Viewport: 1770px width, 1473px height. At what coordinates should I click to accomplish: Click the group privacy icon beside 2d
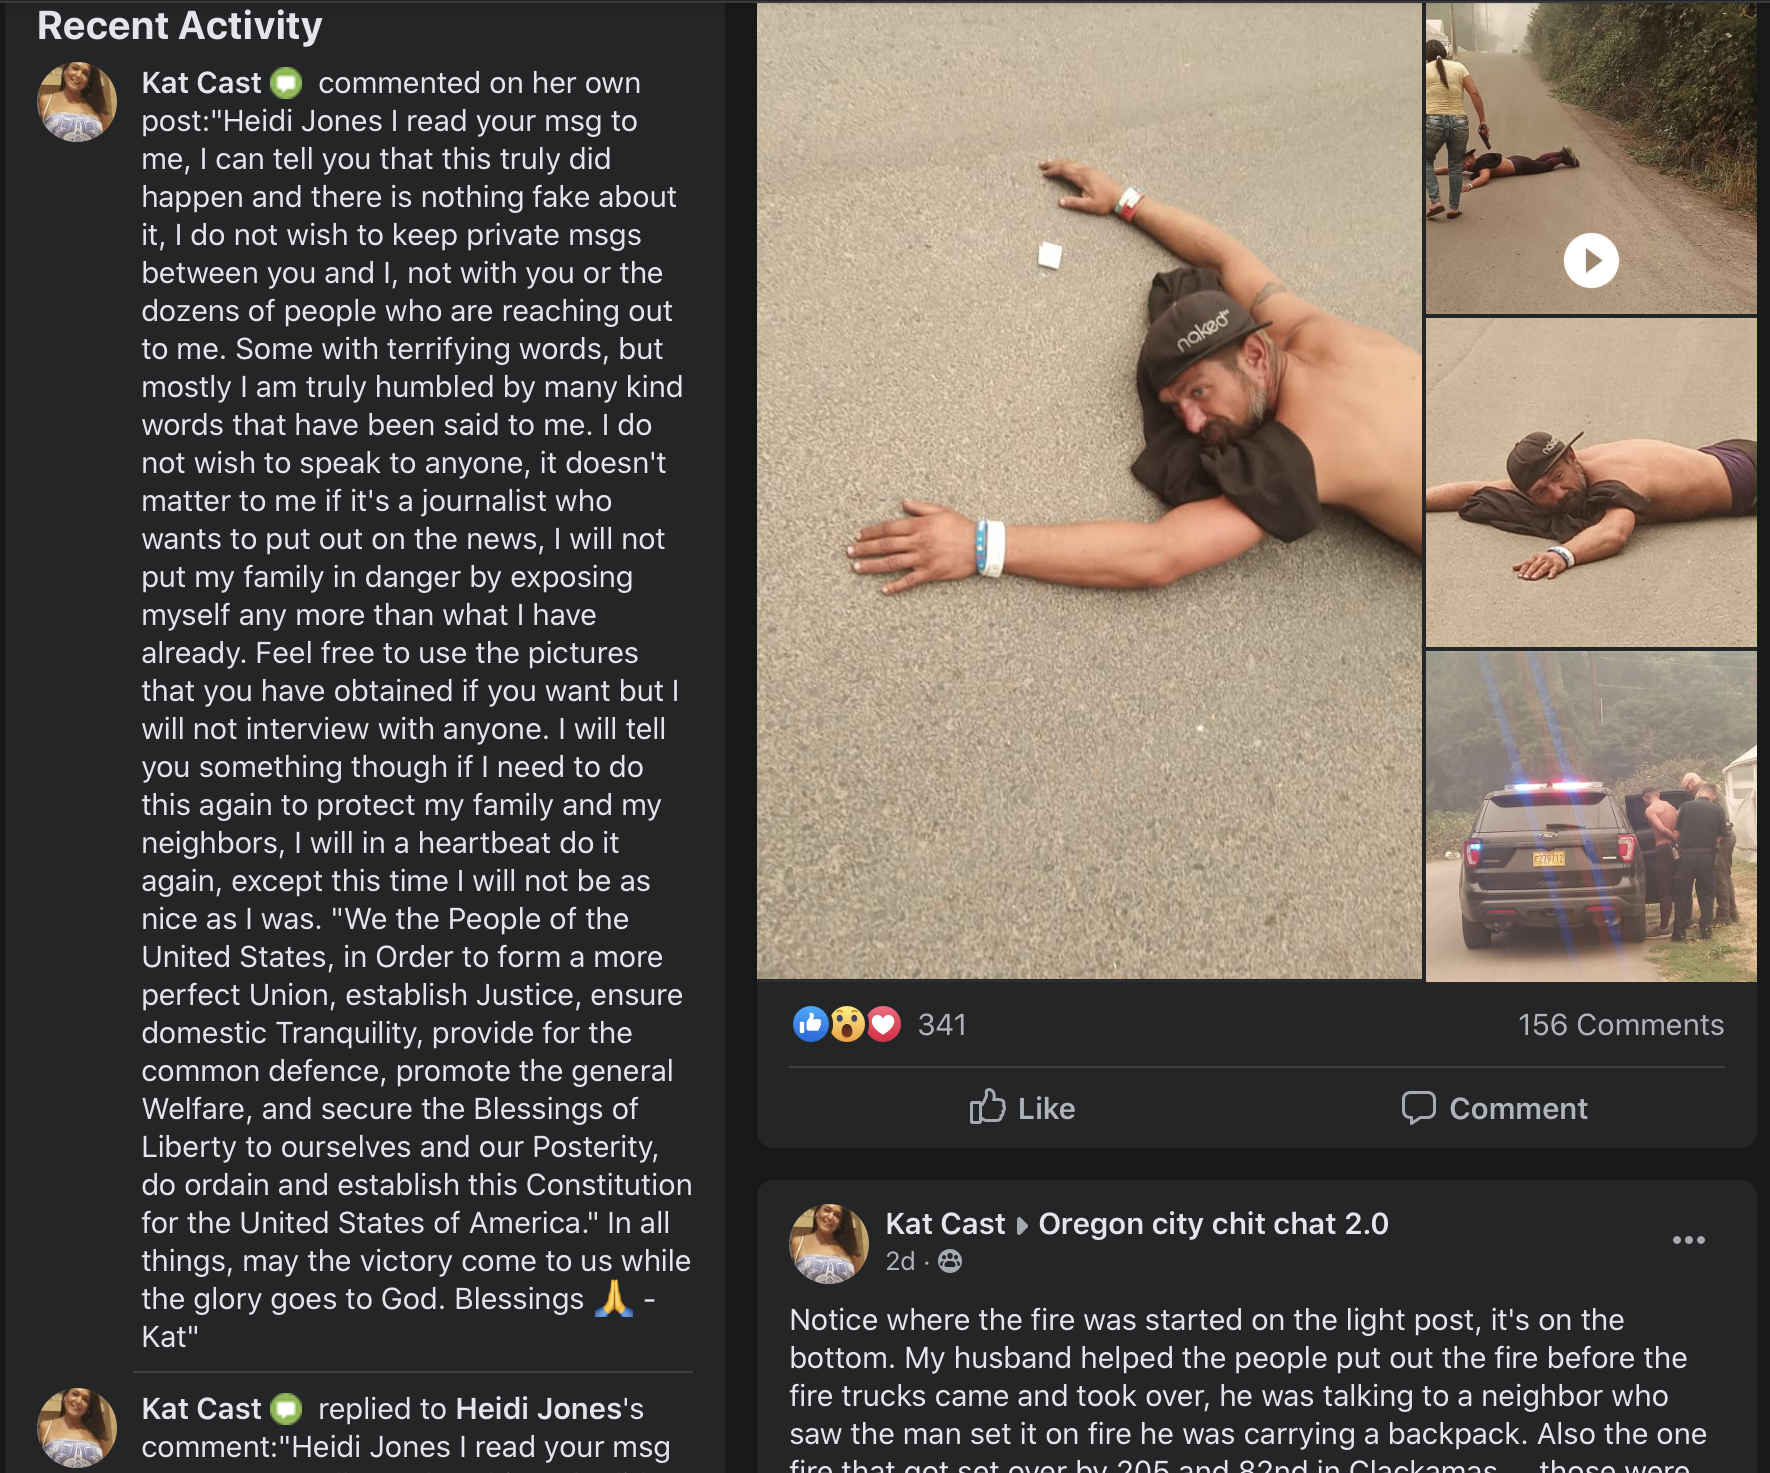pos(950,1261)
